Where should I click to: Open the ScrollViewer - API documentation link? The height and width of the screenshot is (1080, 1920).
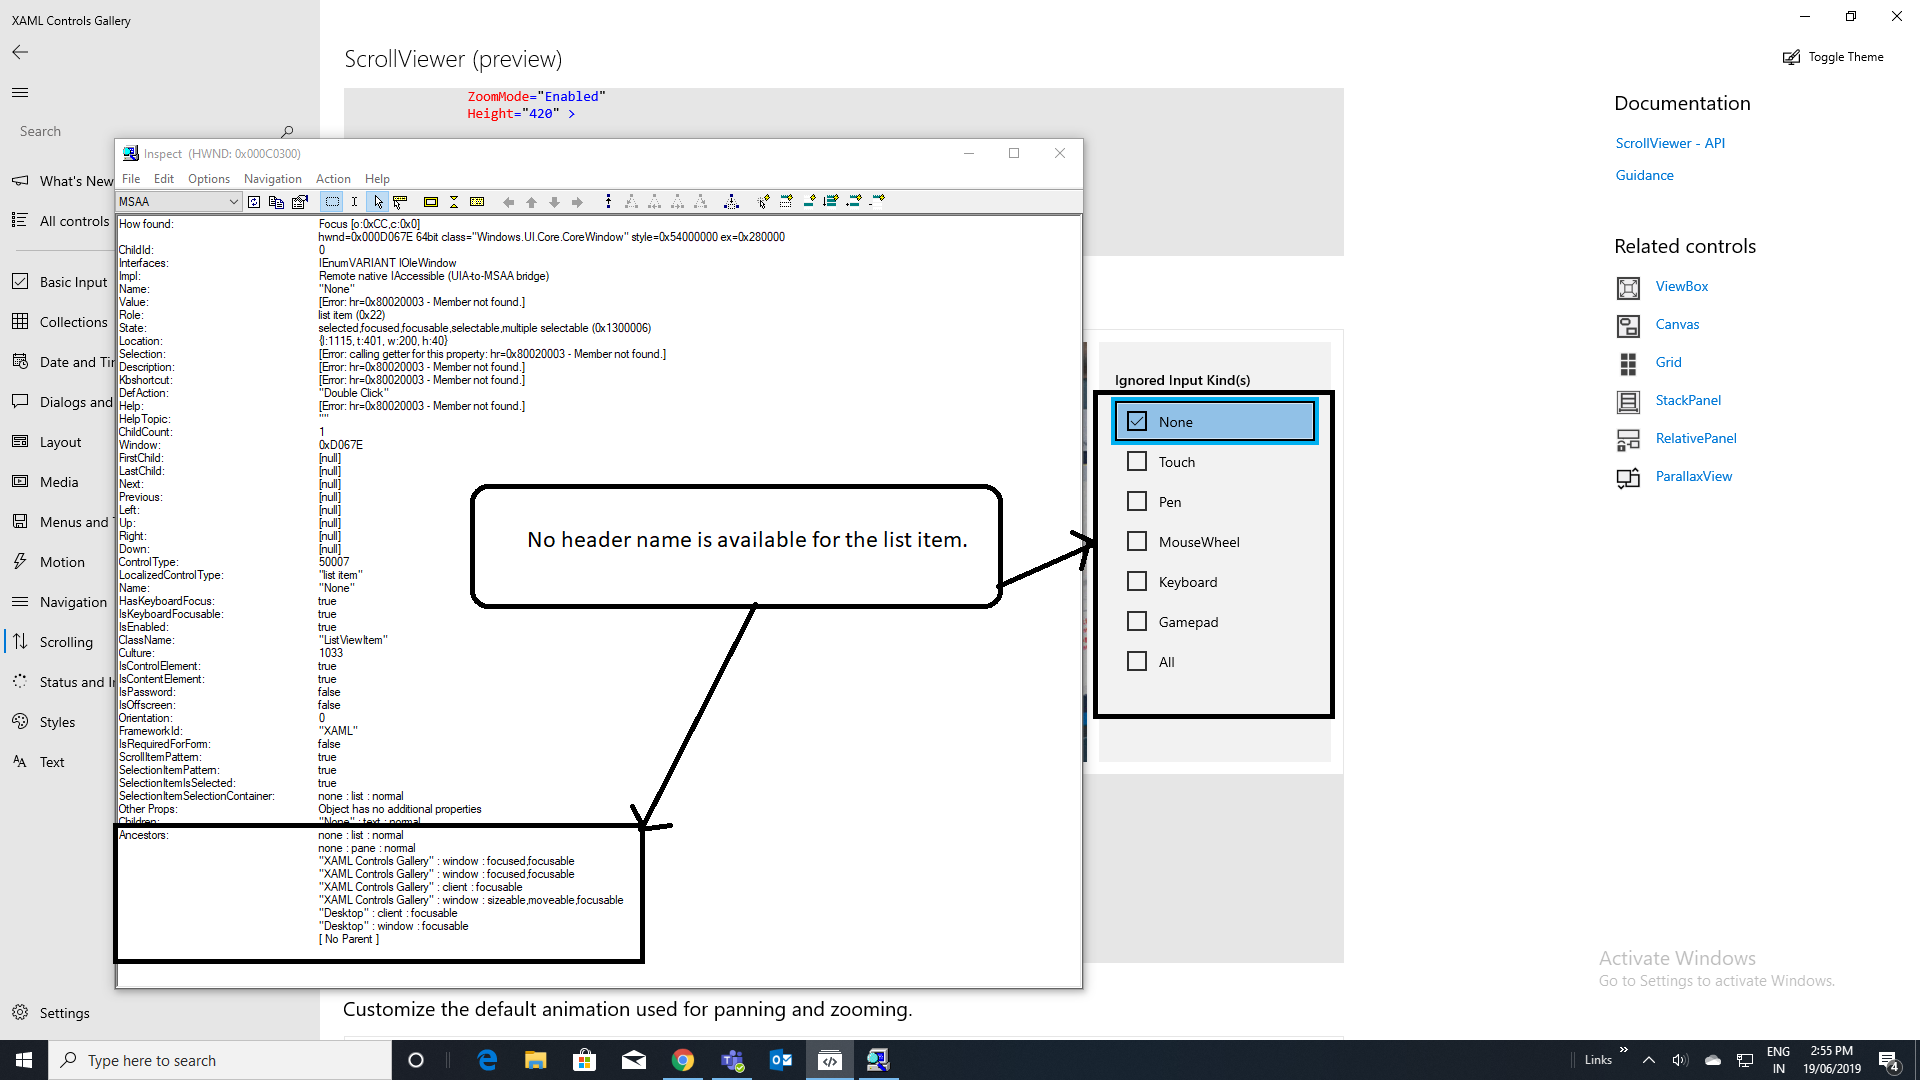click(1669, 143)
